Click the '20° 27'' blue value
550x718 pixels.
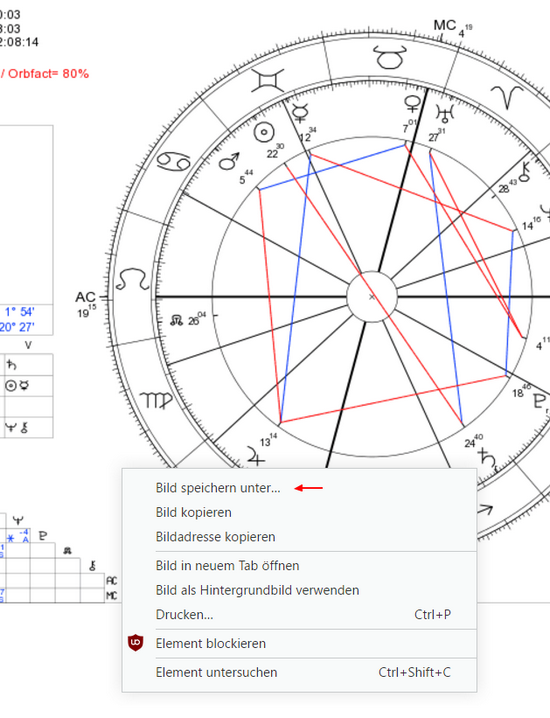click(17, 327)
